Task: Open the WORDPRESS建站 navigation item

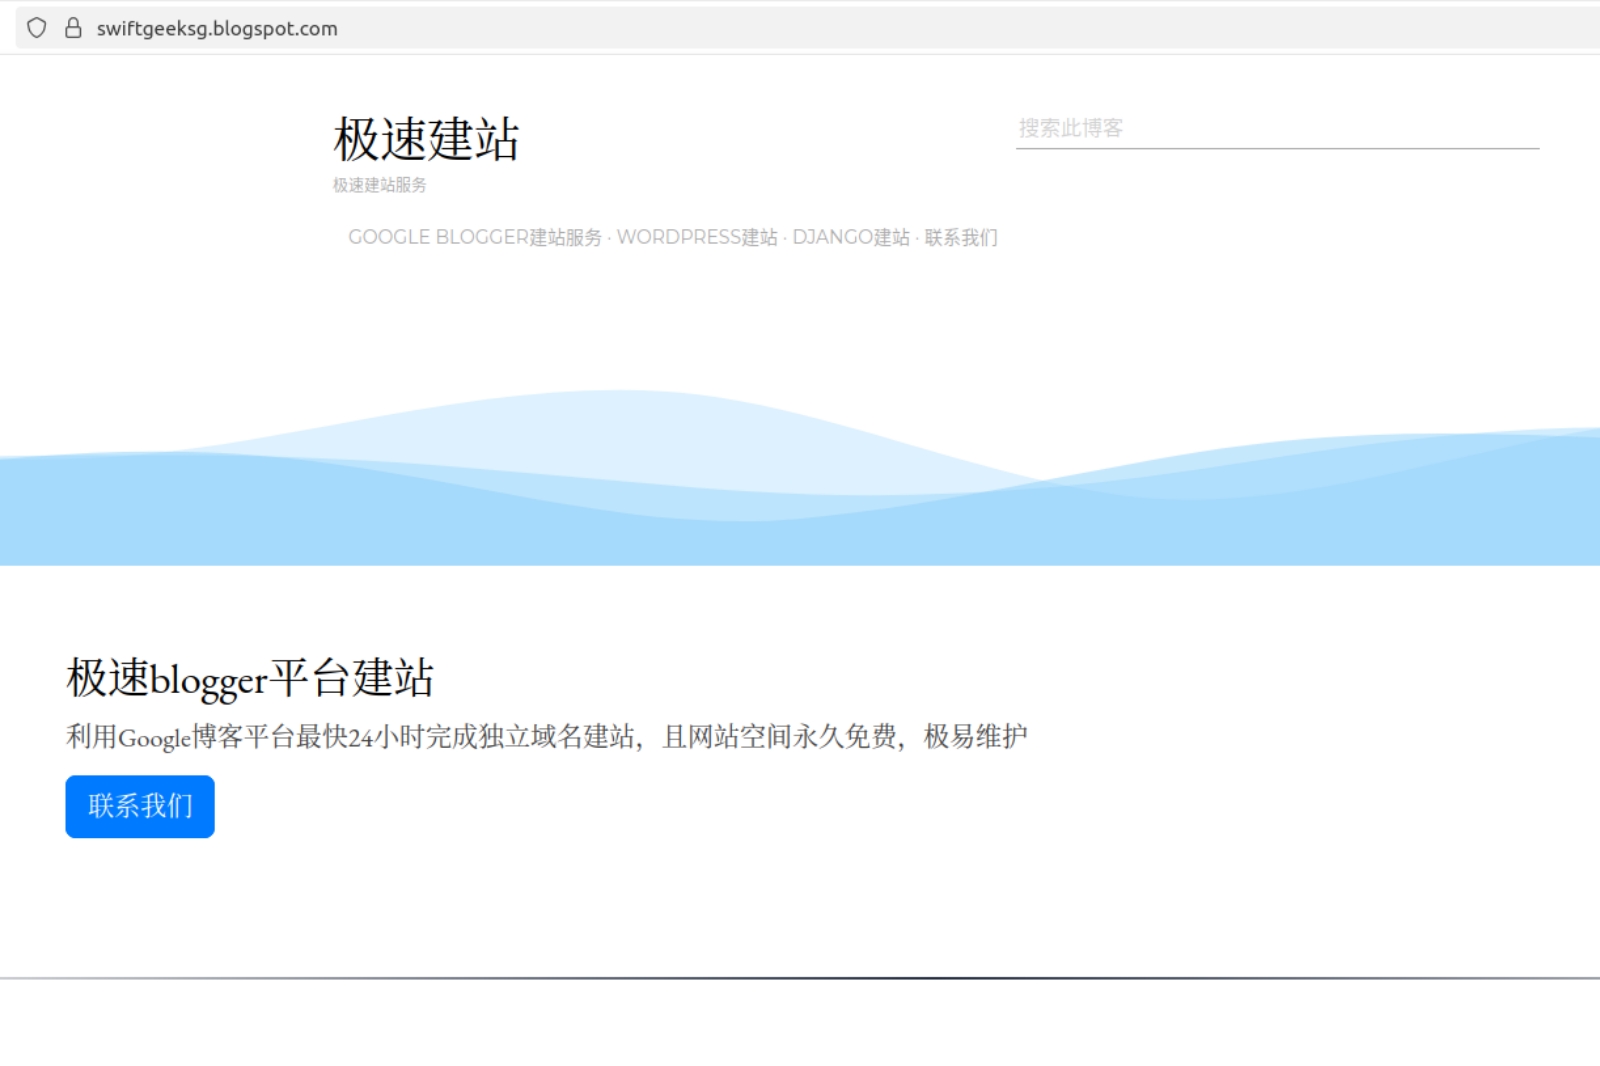Action: coord(698,238)
